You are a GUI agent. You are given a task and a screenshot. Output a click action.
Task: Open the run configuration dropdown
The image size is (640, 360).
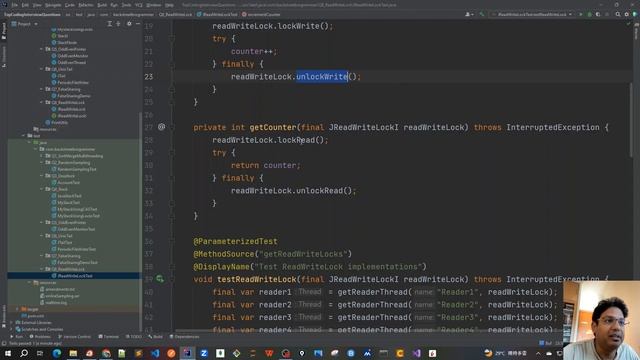point(531,14)
